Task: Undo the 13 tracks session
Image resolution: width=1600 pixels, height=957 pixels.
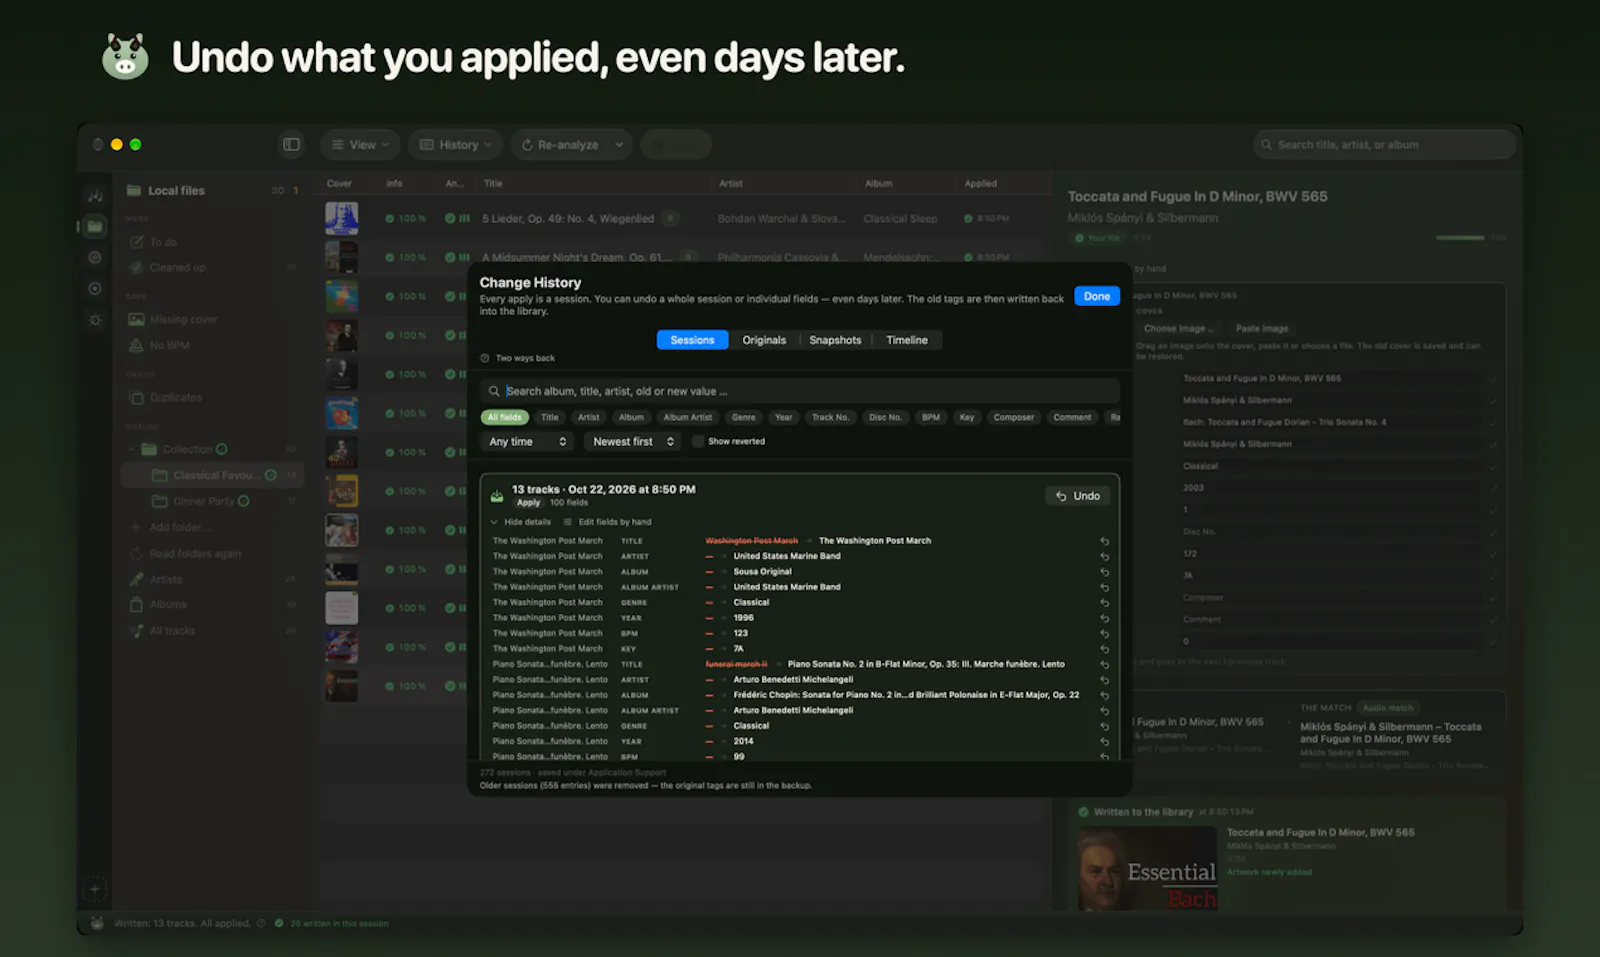Action: coord(1078,496)
